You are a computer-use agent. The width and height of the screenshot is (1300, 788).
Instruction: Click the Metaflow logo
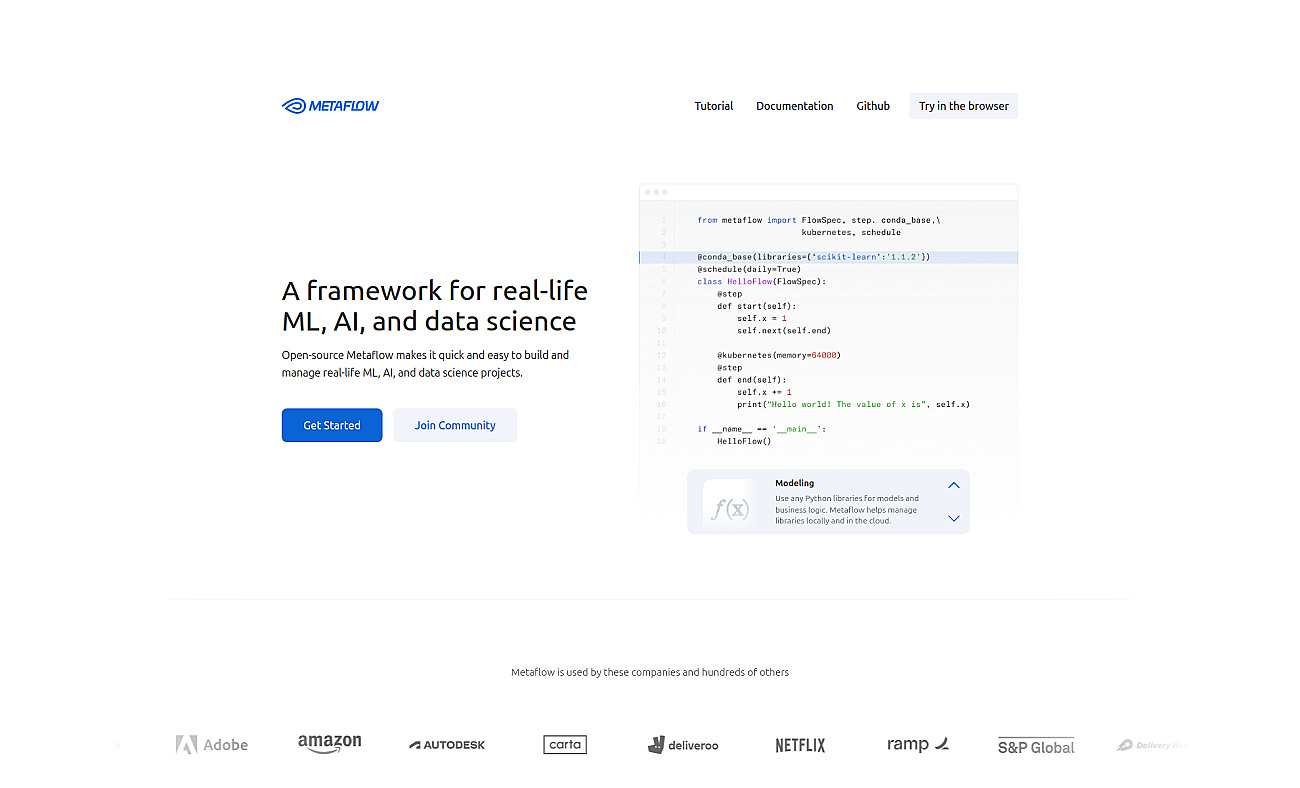(330, 106)
